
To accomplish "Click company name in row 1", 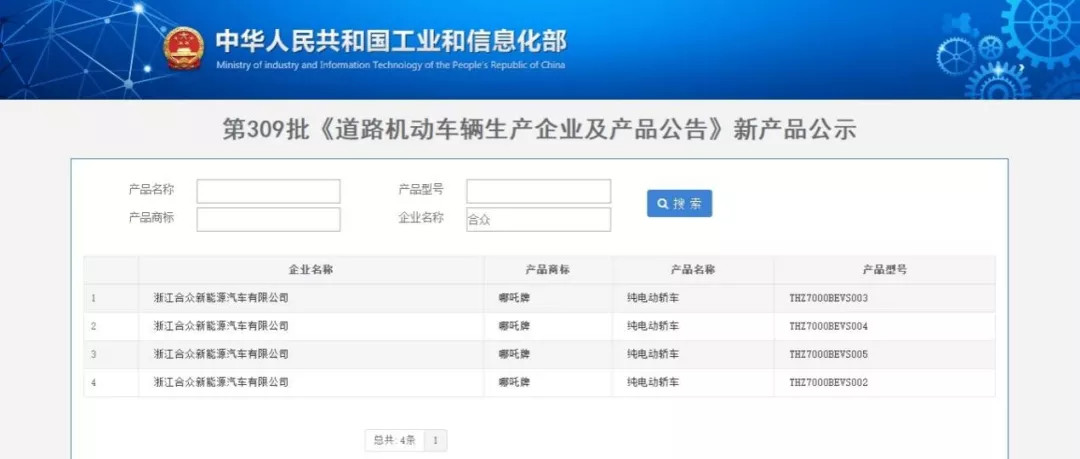I will (x=221, y=298).
